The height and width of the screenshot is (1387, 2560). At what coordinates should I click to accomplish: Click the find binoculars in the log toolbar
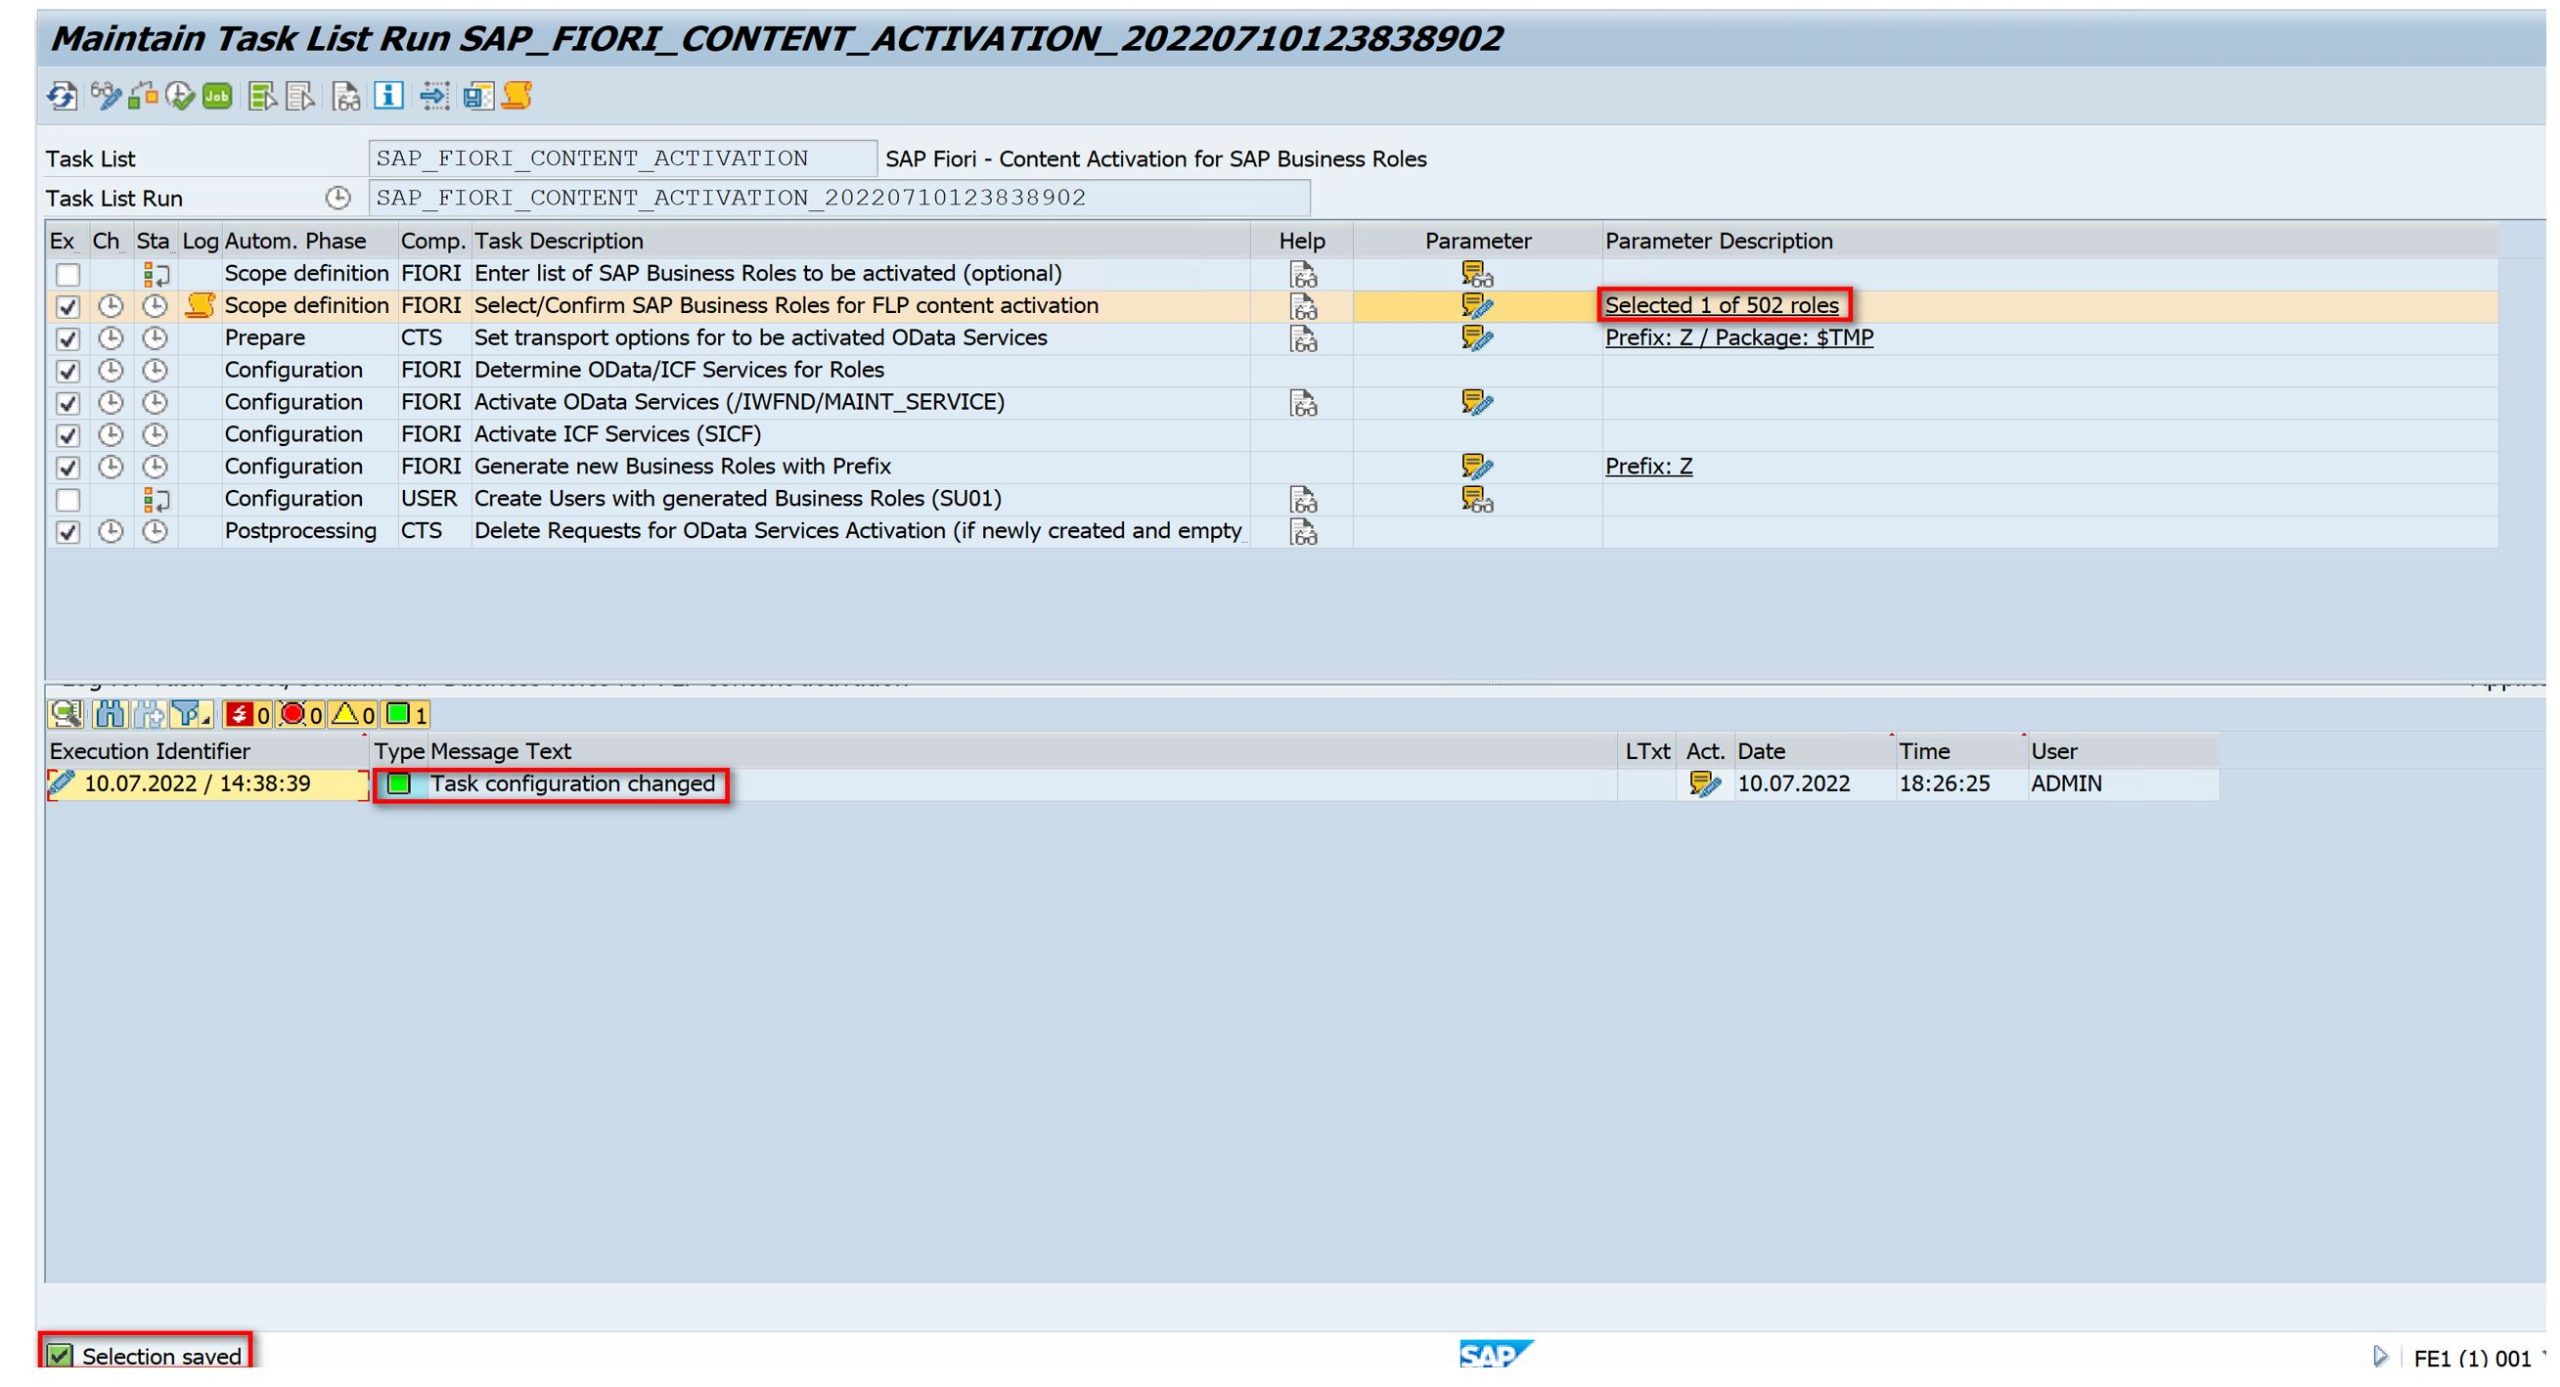[110, 714]
